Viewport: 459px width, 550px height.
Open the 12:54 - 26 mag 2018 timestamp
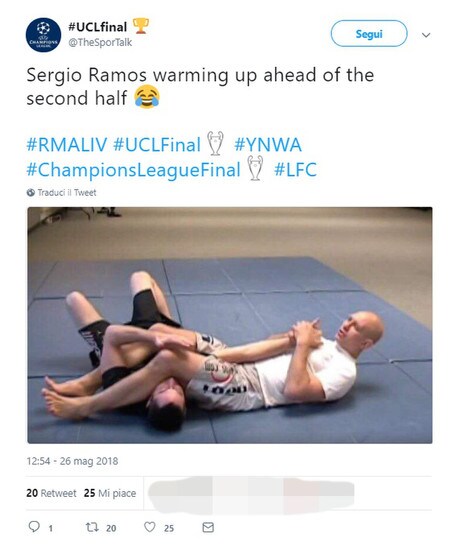[72, 461]
